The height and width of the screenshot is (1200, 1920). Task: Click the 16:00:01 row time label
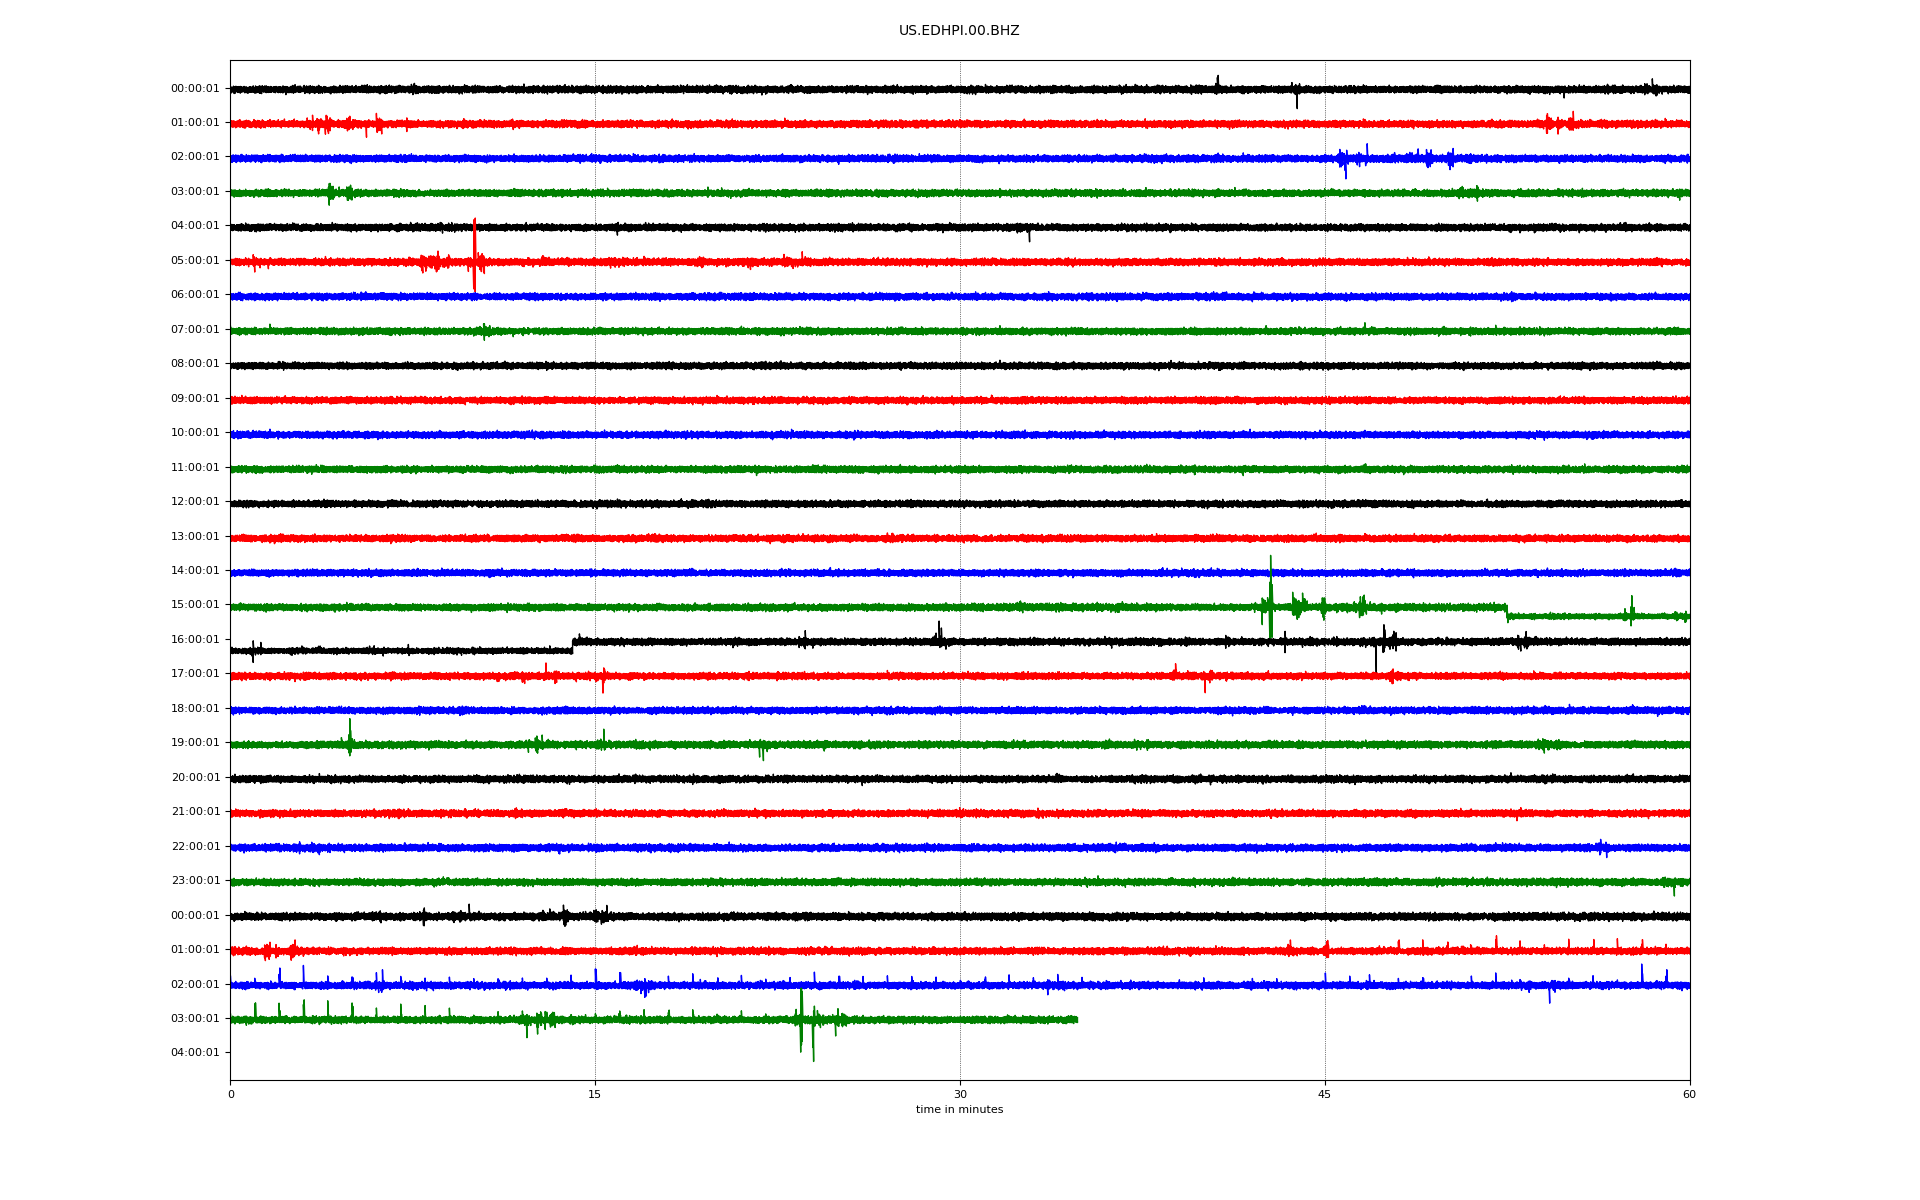[195, 640]
